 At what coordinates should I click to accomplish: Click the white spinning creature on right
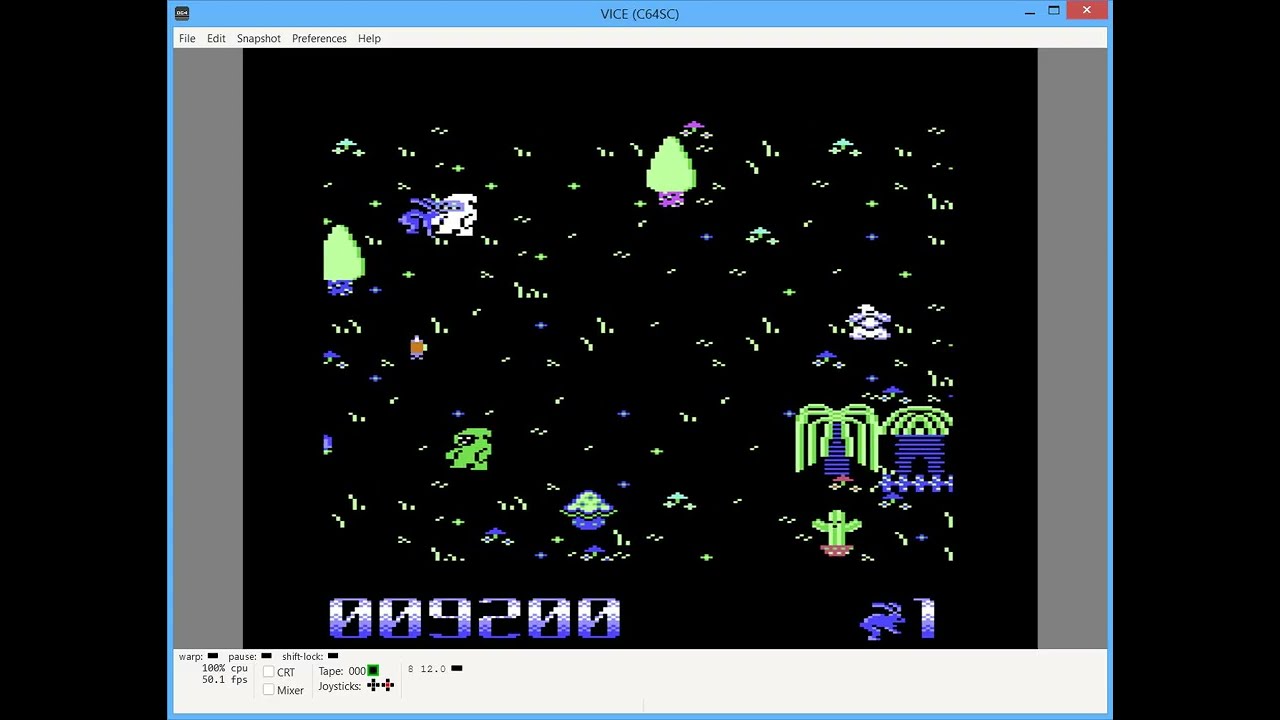868,322
